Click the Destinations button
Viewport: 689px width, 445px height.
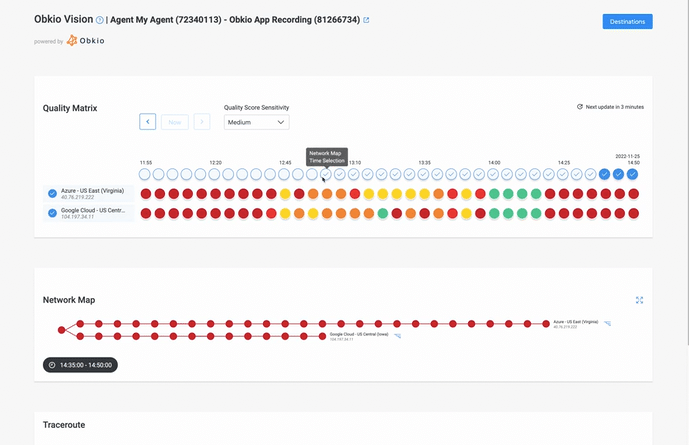tap(627, 21)
